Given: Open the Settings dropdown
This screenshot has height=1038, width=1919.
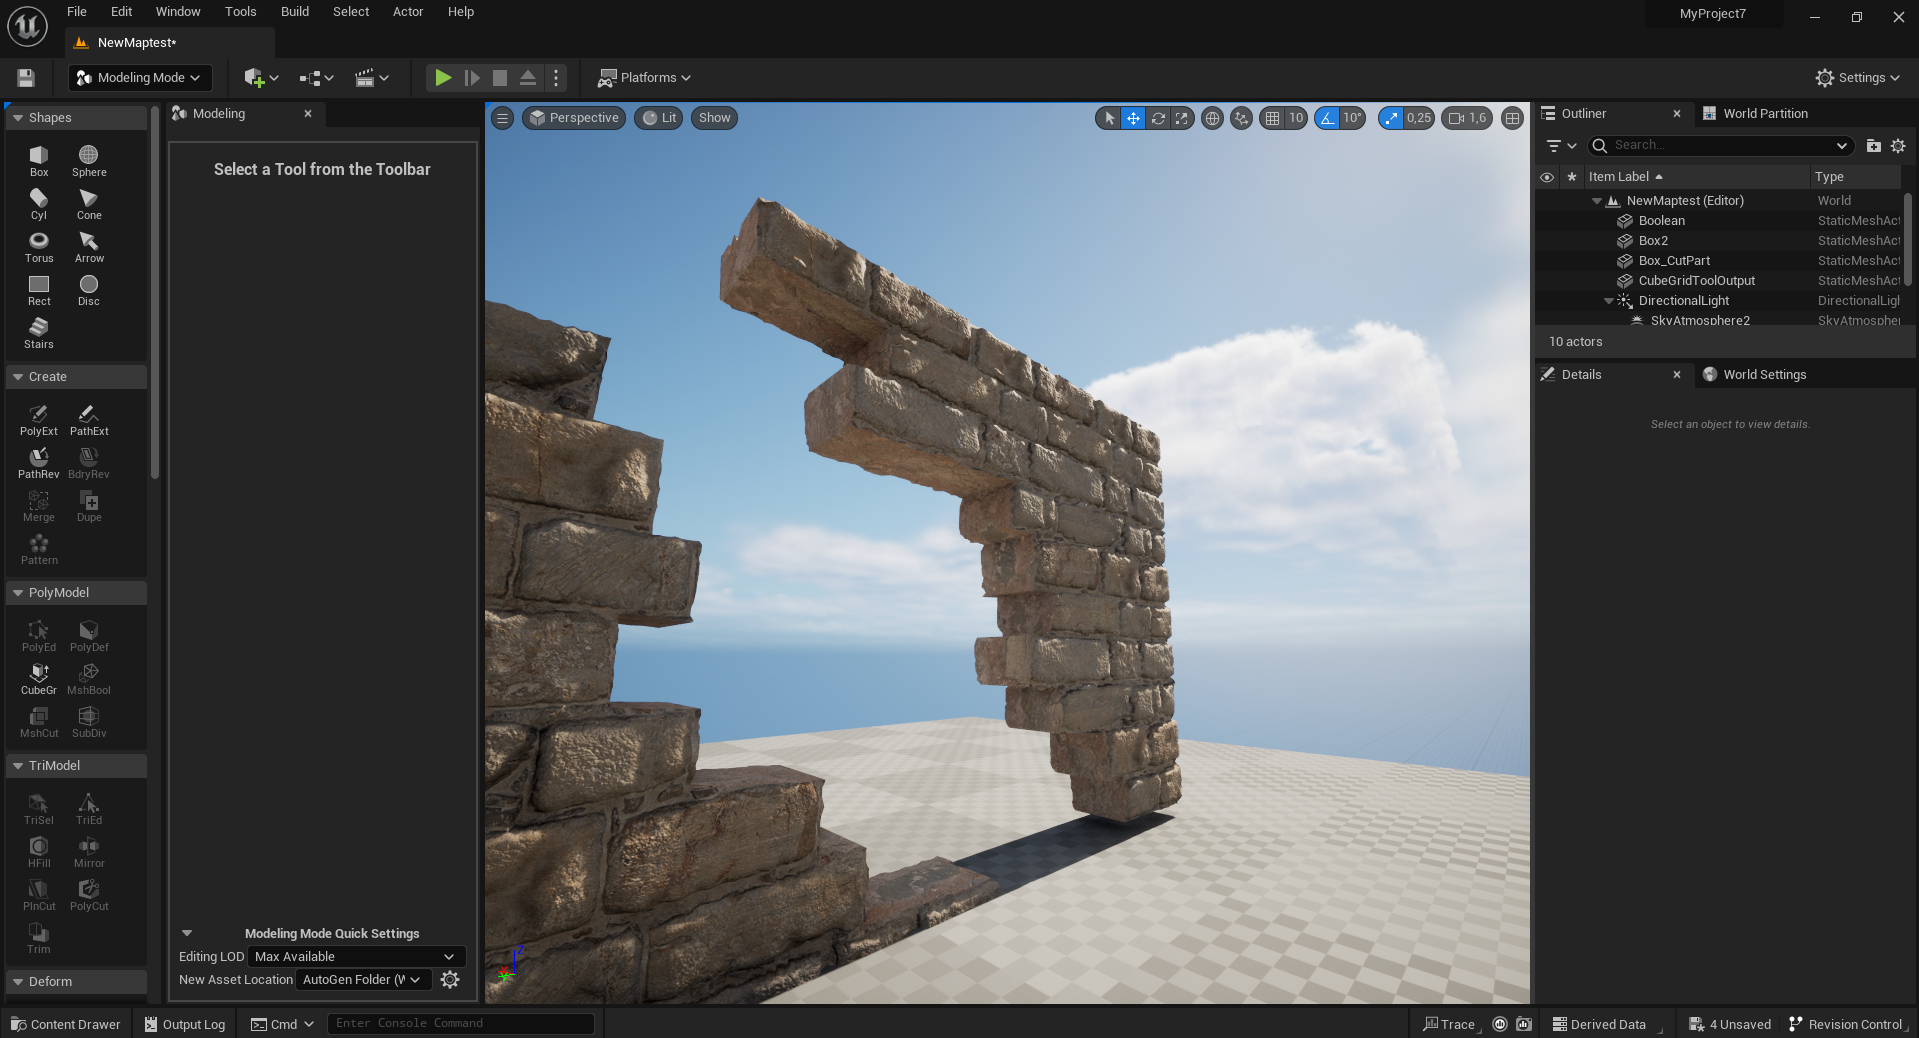Looking at the screenshot, I should [1857, 77].
